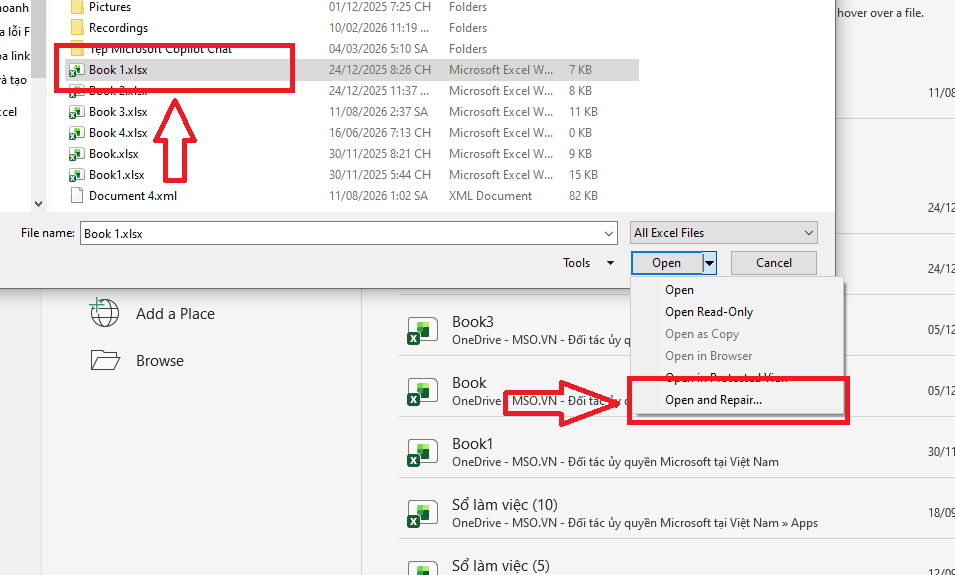Choose Open as Copy menu entry
The image size is (955, 575).
click(x=702, y=334)
